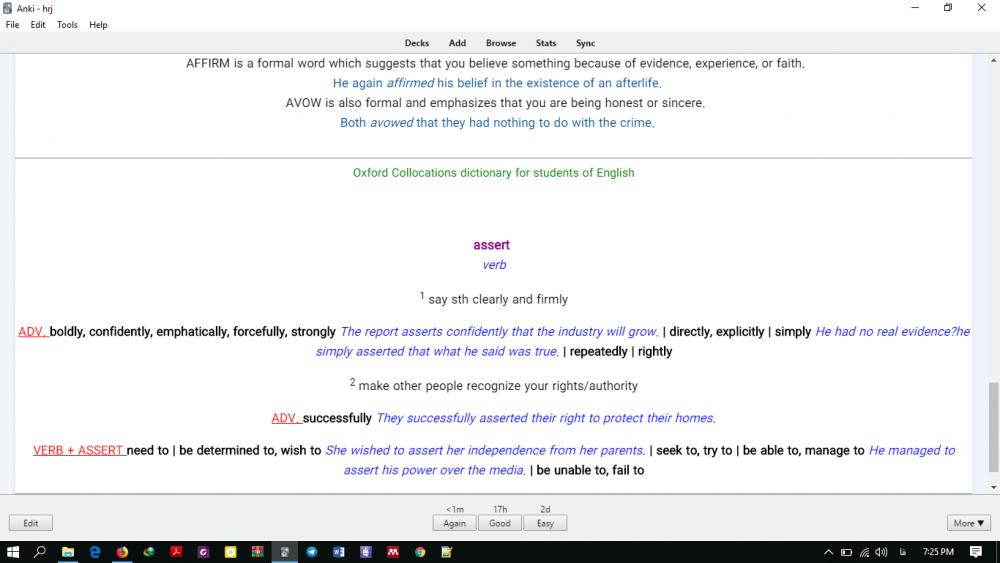Screen dimensions: 1000x563
Task: Switch to the Browse view
Action: (501, 43)
